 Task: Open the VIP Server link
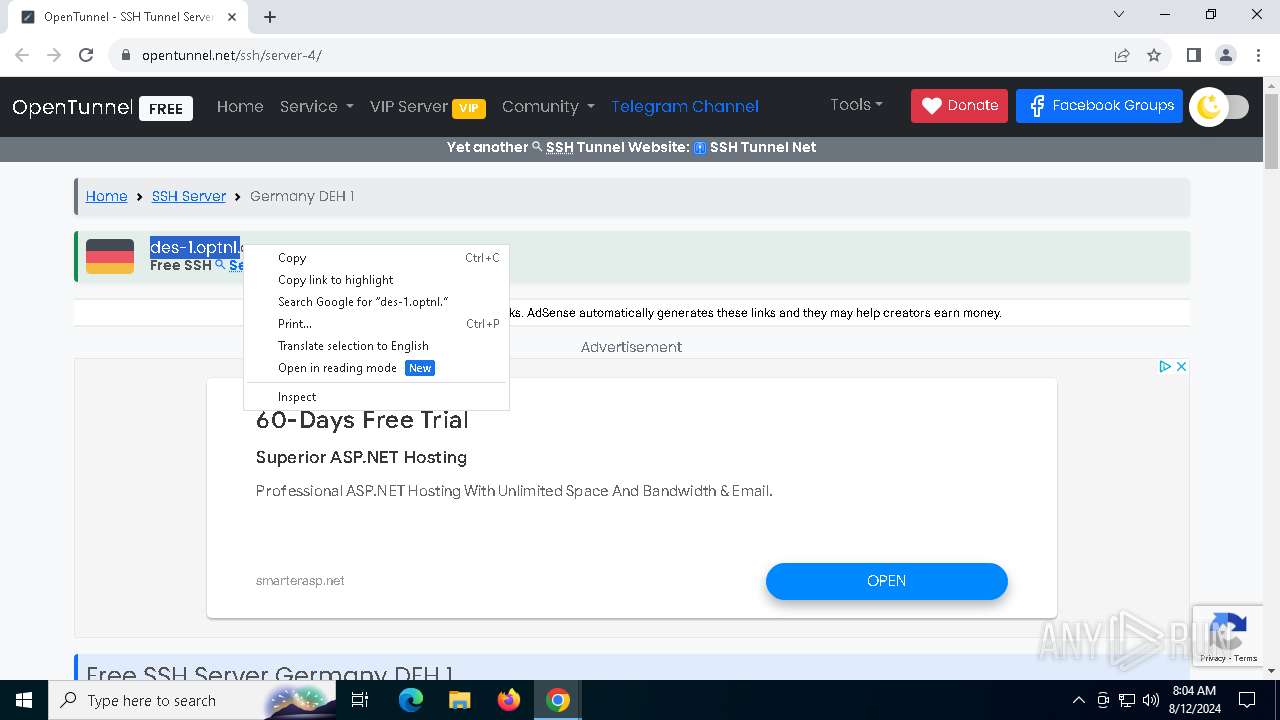click(x=427, y=106)
